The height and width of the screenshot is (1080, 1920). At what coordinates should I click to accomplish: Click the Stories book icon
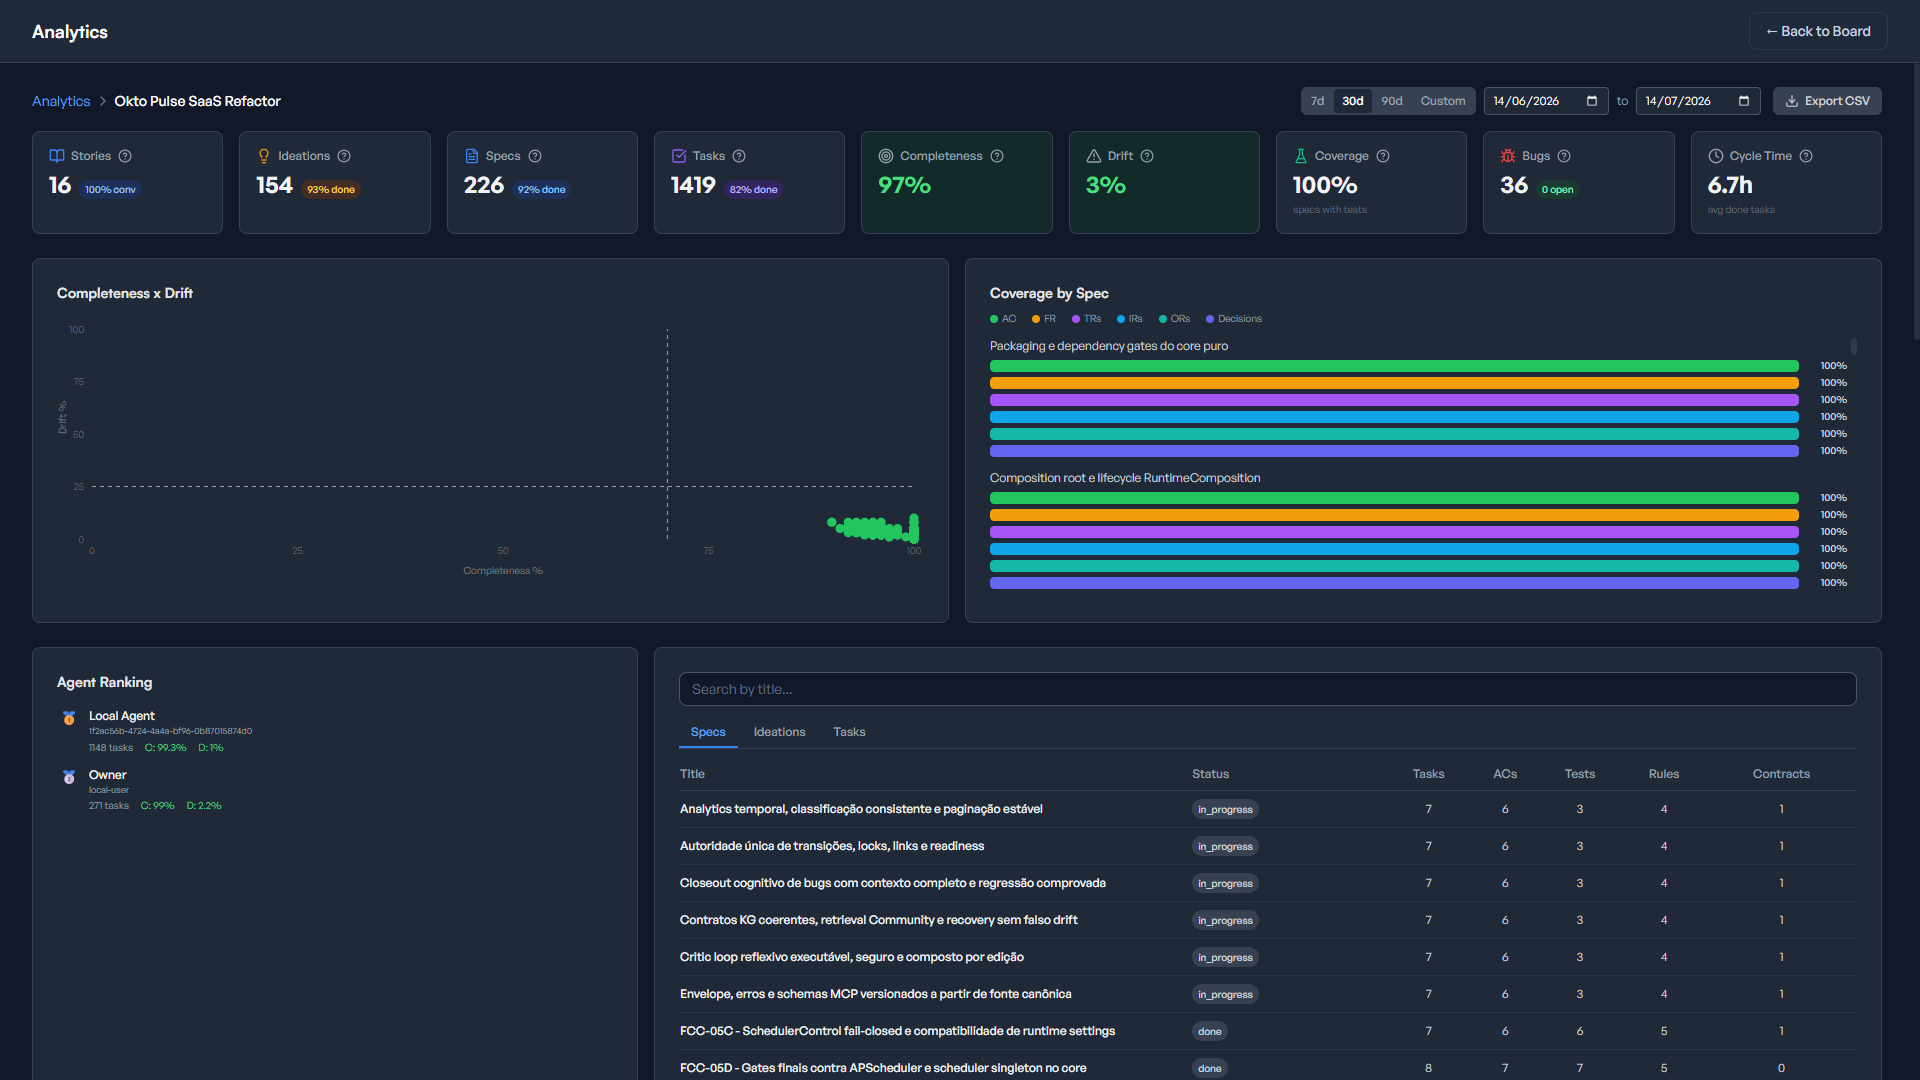[57, 156]
